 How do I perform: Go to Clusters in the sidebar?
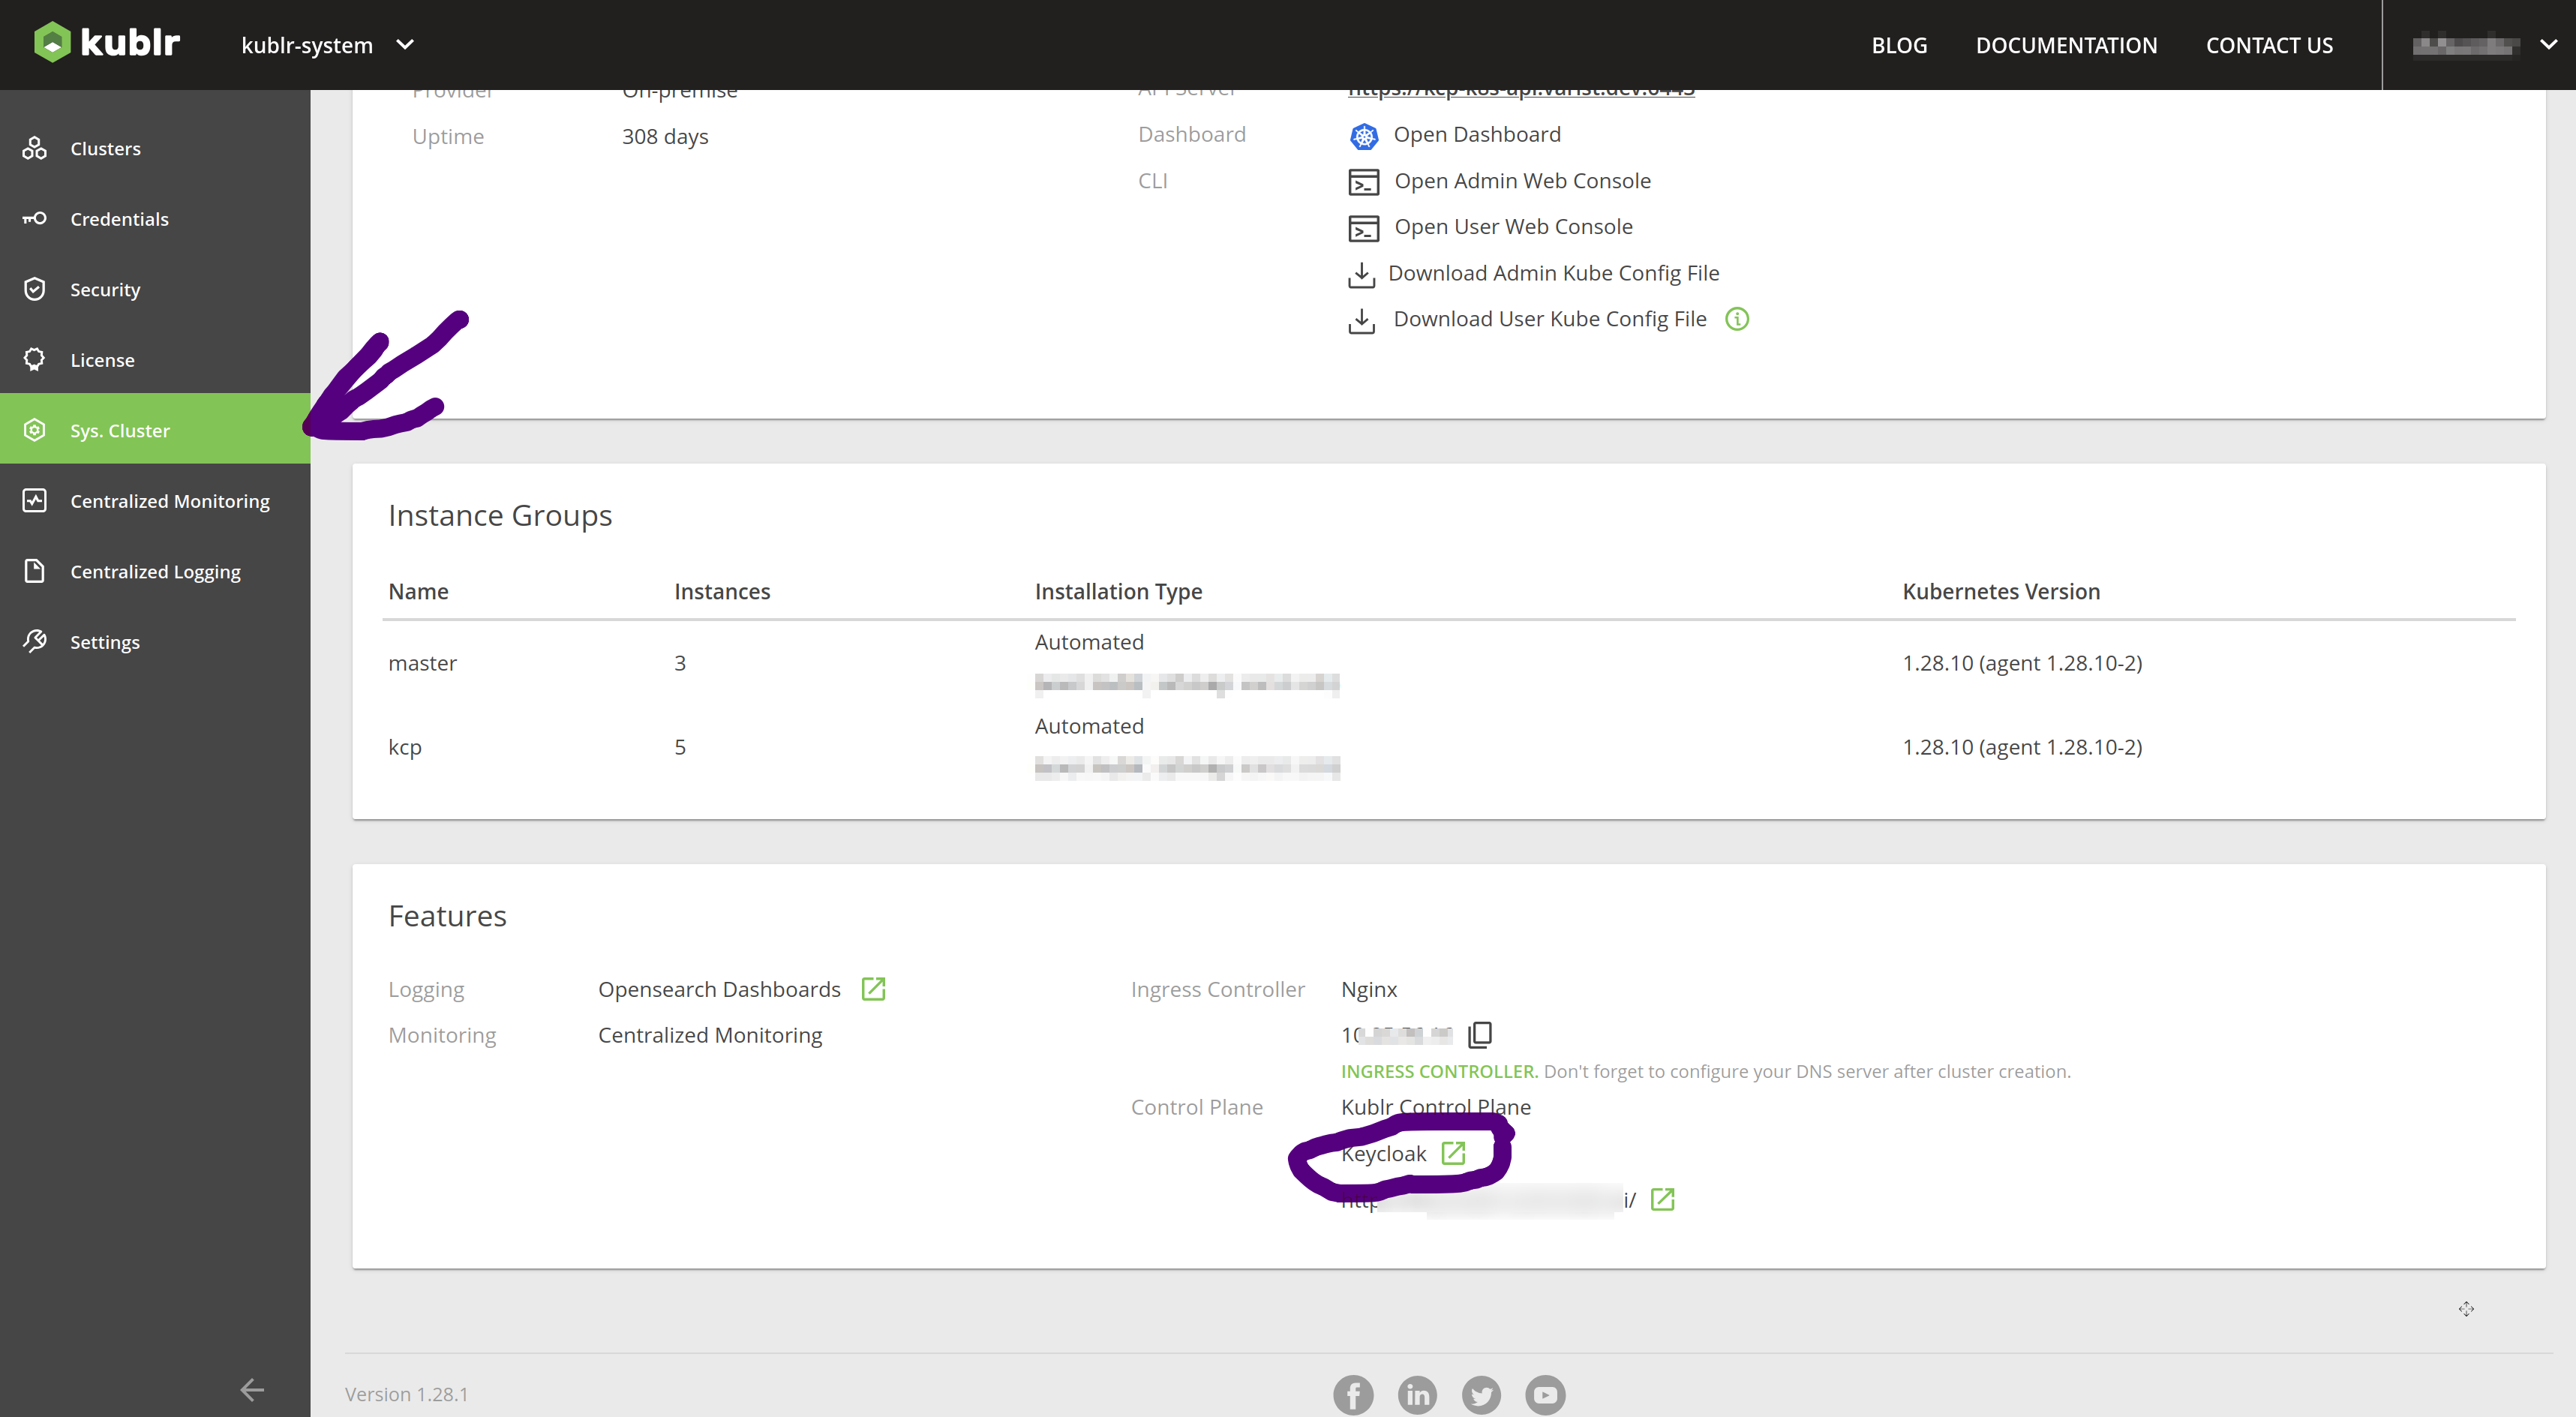pyautogui.click(x=155, y=148)
